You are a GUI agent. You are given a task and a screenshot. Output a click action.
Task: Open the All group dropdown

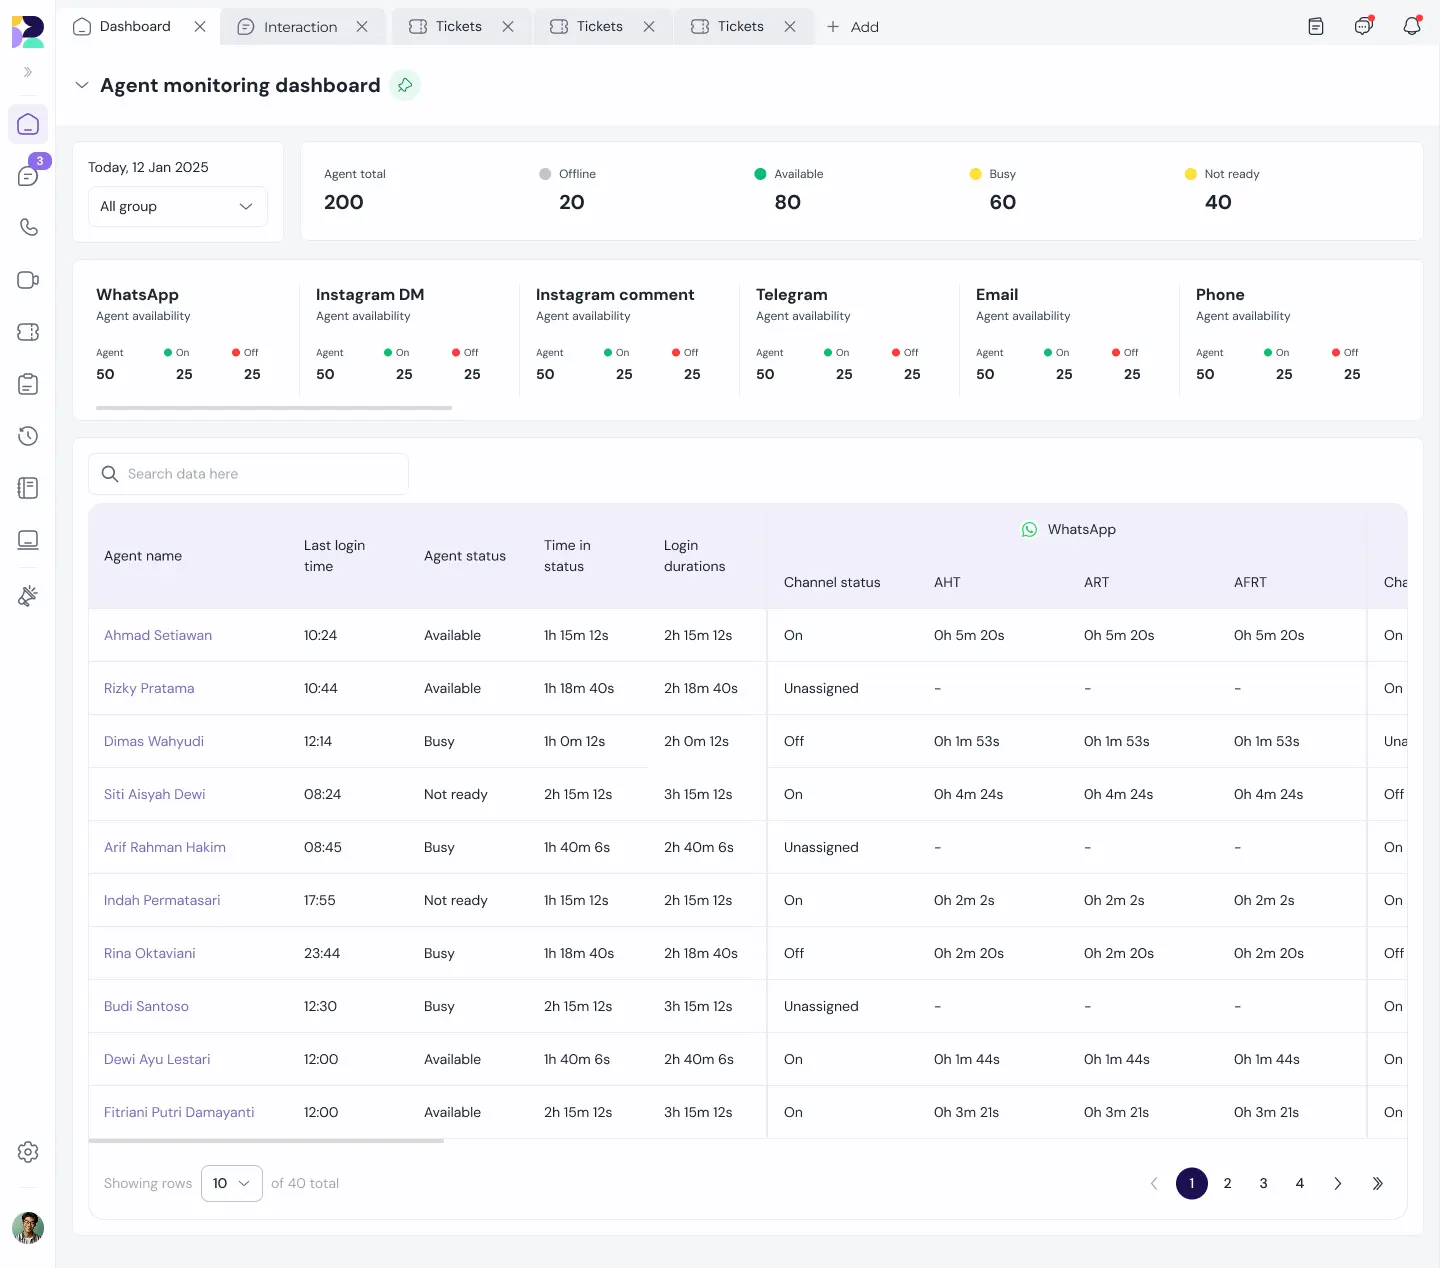(177, 207)
